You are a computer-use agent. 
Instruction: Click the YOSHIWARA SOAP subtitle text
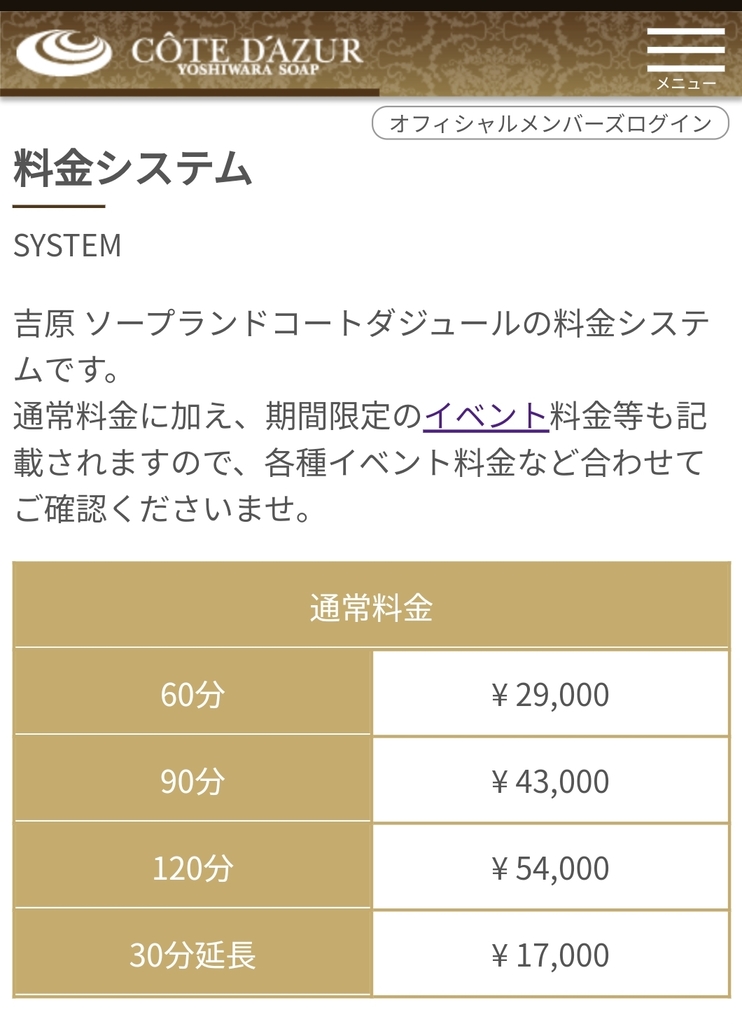click(x=247, y=70)
